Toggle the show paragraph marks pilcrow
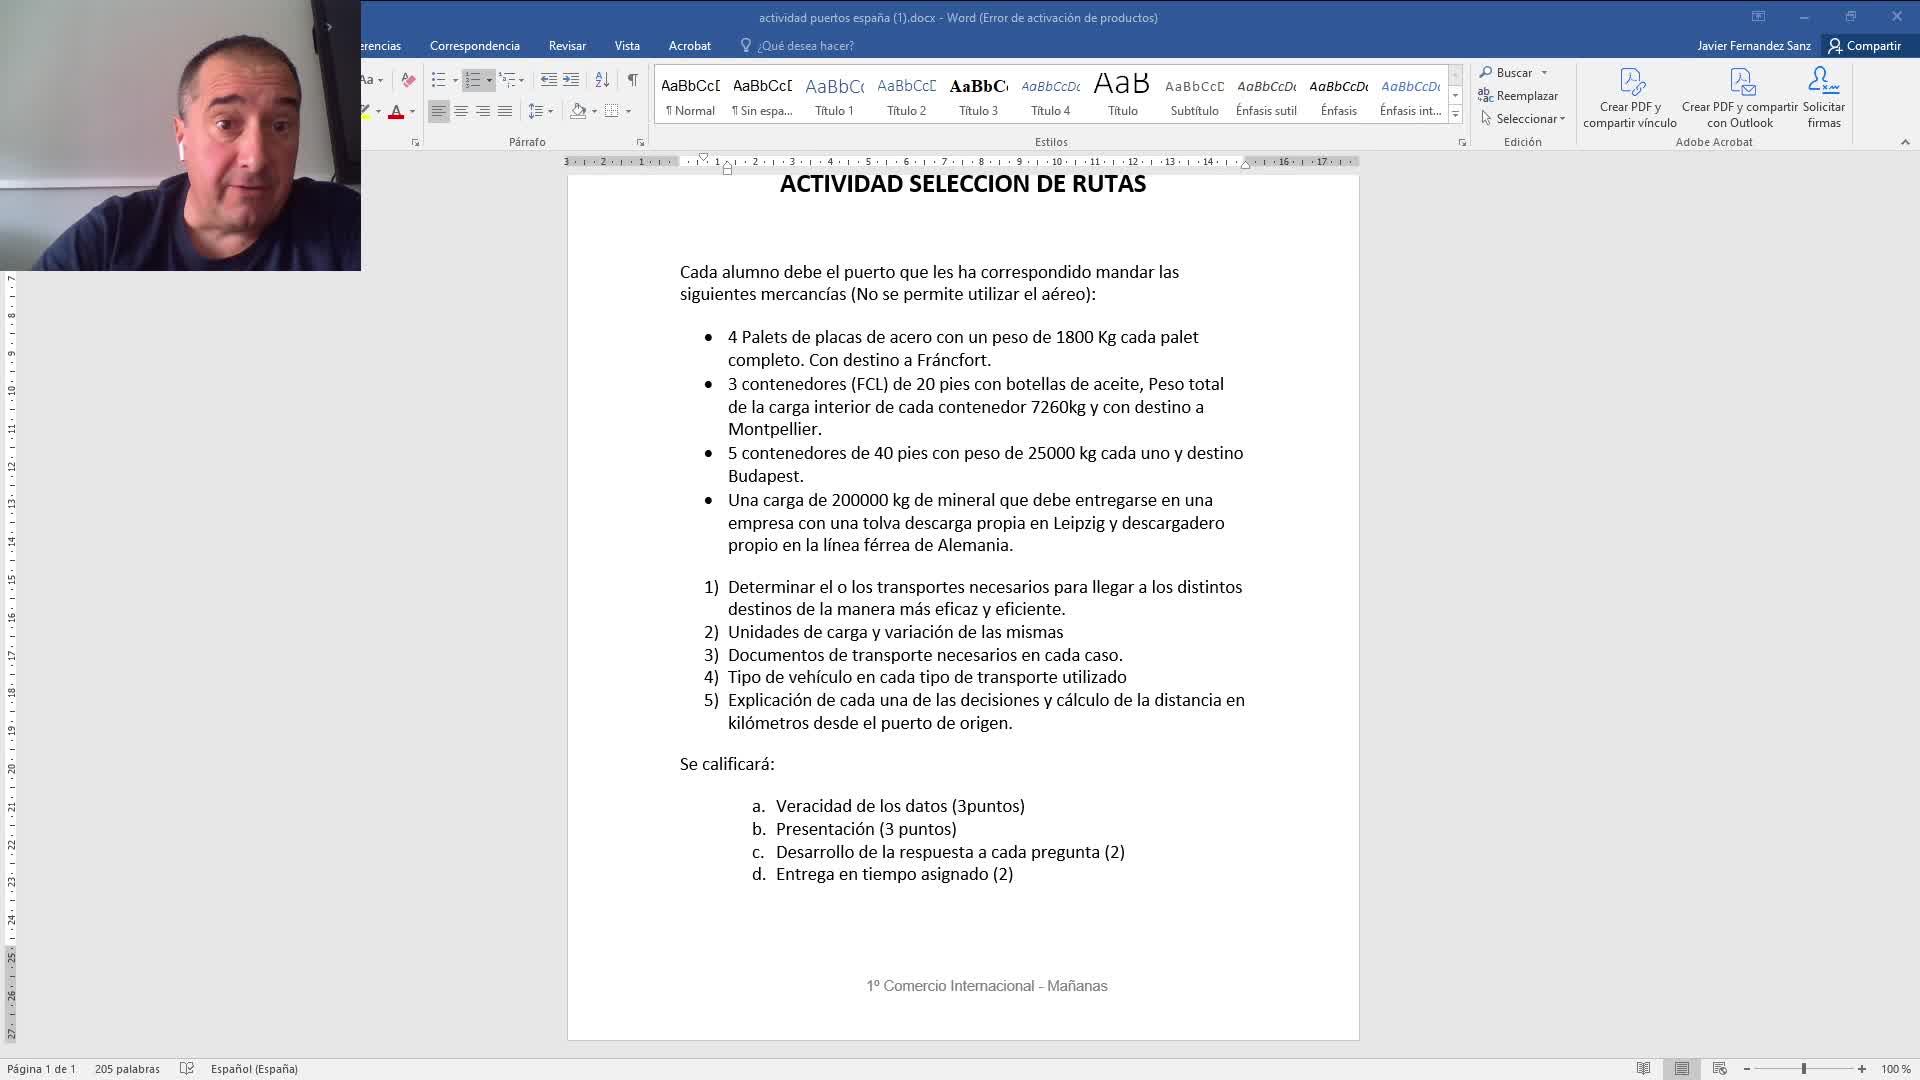The width and height of the screenshot is (1920, 1080). [x=632, y=79]
